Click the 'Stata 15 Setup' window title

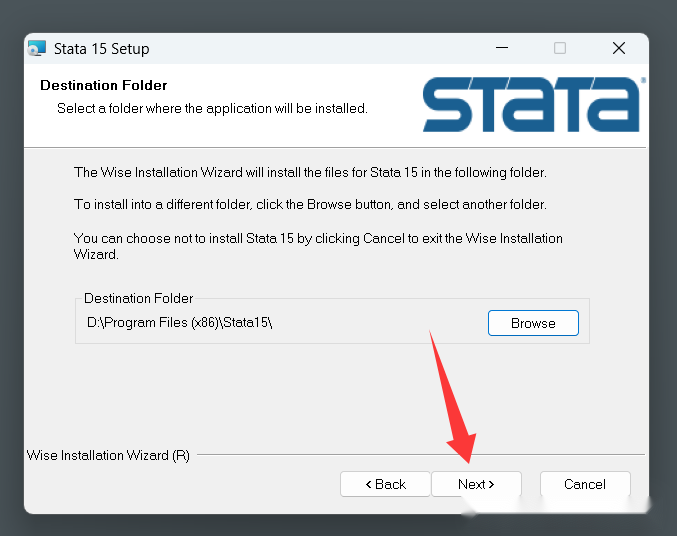(x=101, y=49)
